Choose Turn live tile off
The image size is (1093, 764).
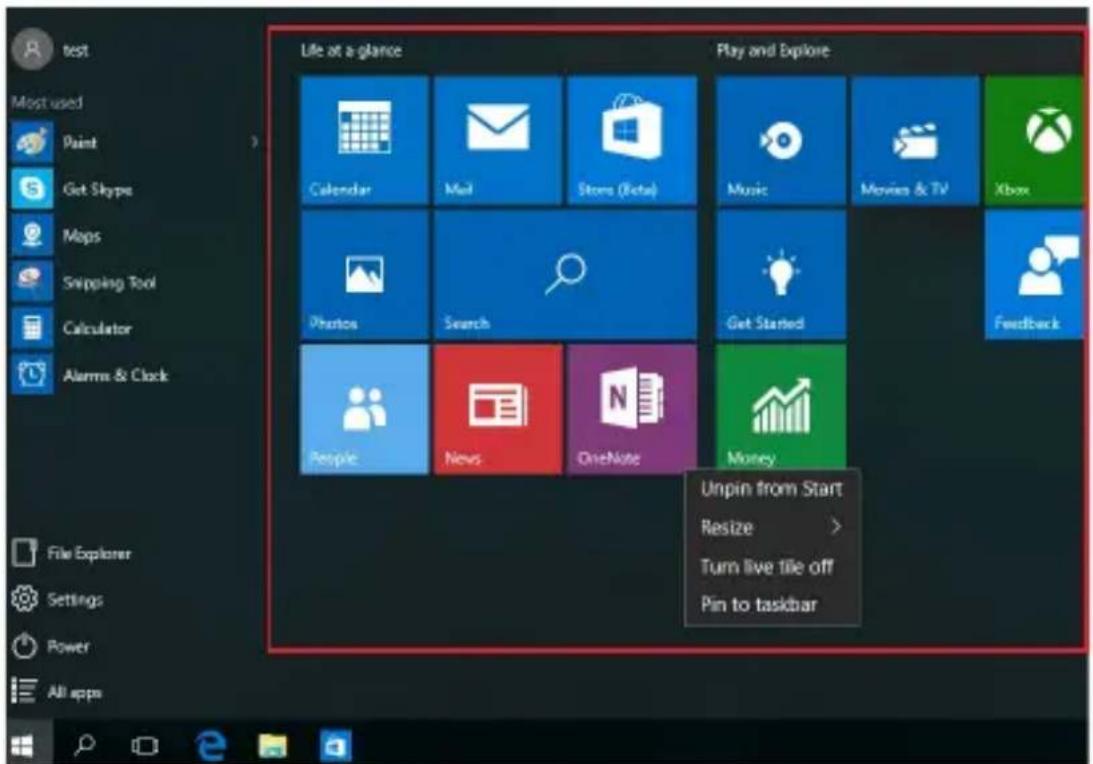(x=772, y=567)
